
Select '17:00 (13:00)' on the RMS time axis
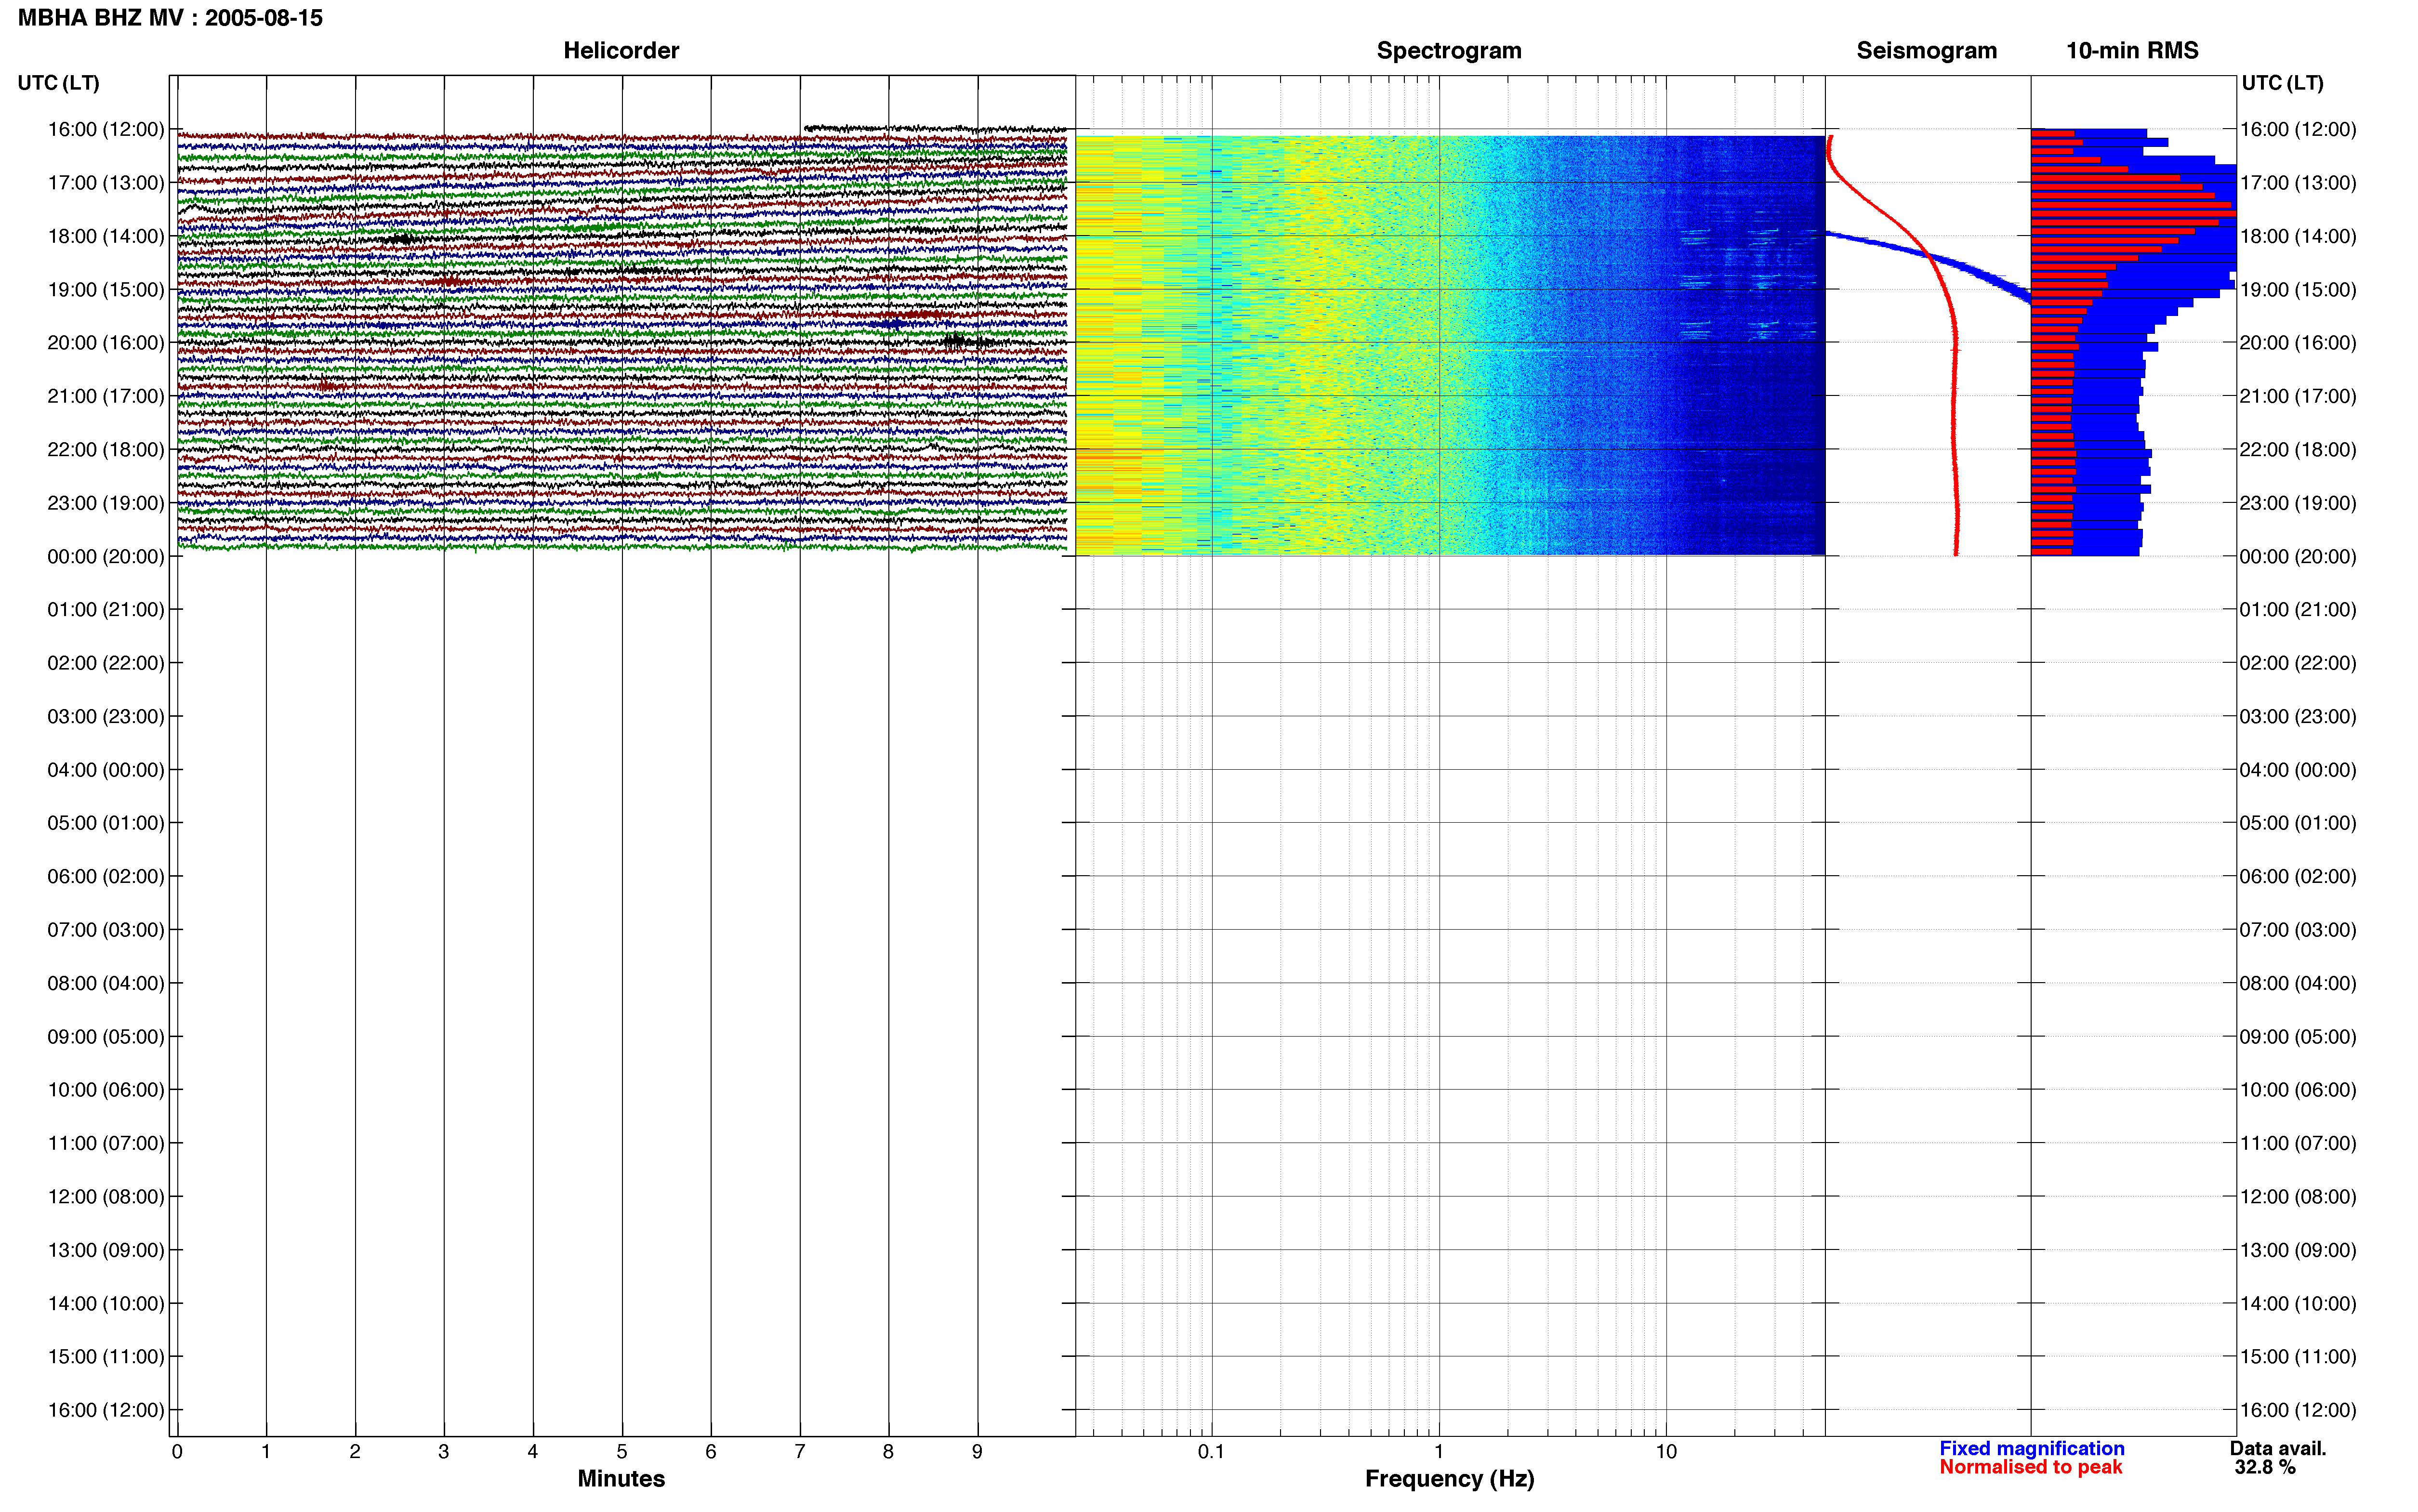coord(2298,183)
